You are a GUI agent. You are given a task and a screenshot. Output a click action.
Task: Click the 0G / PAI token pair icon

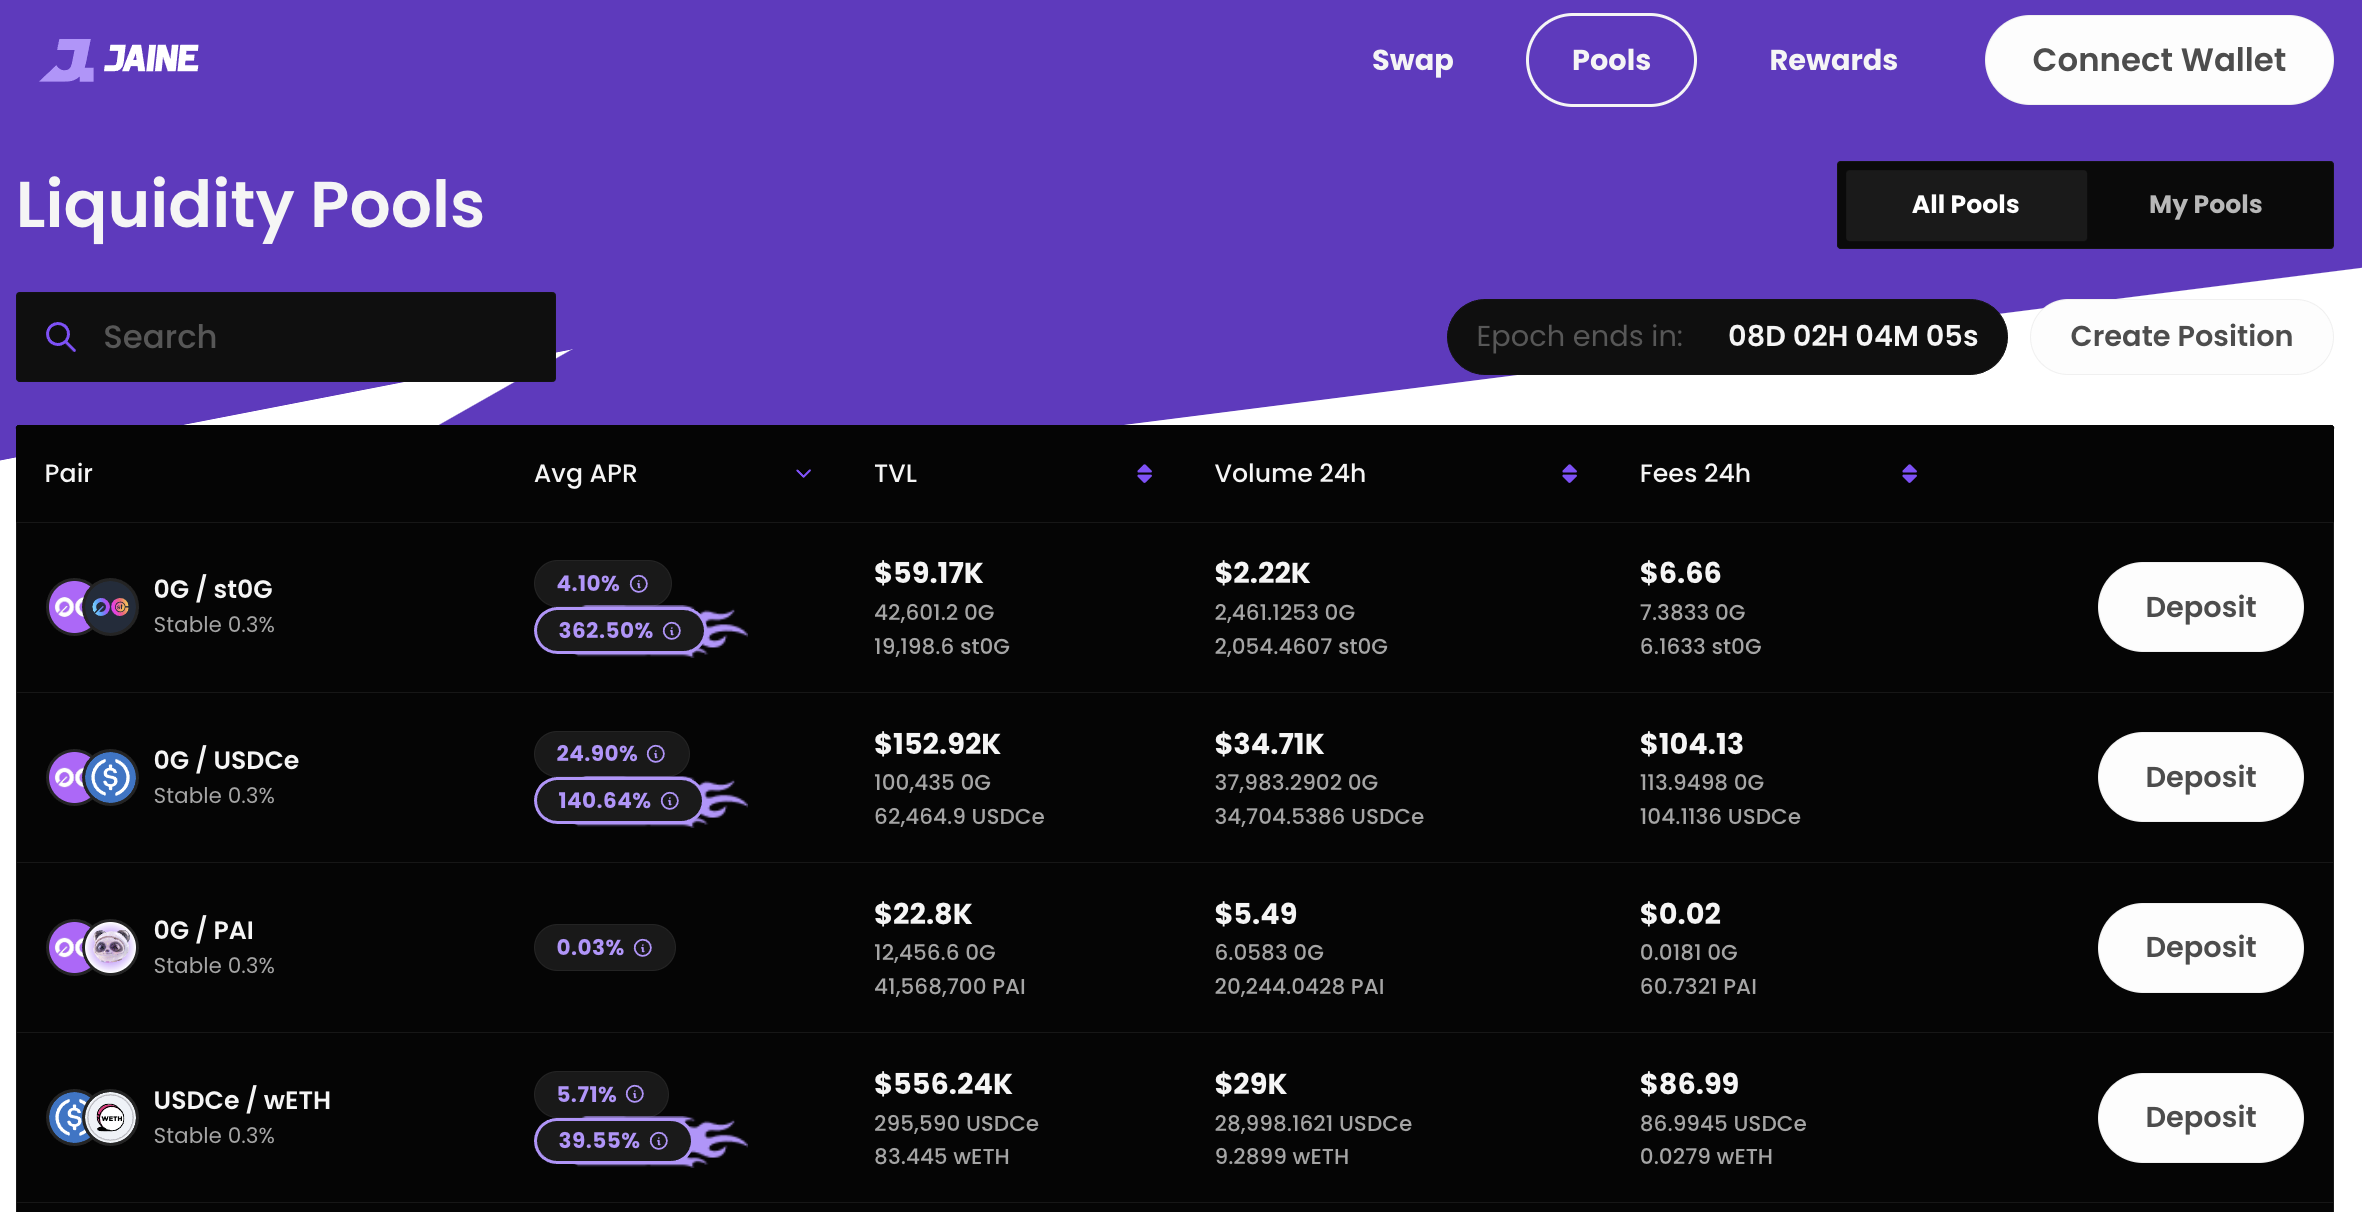coord(92,947)
